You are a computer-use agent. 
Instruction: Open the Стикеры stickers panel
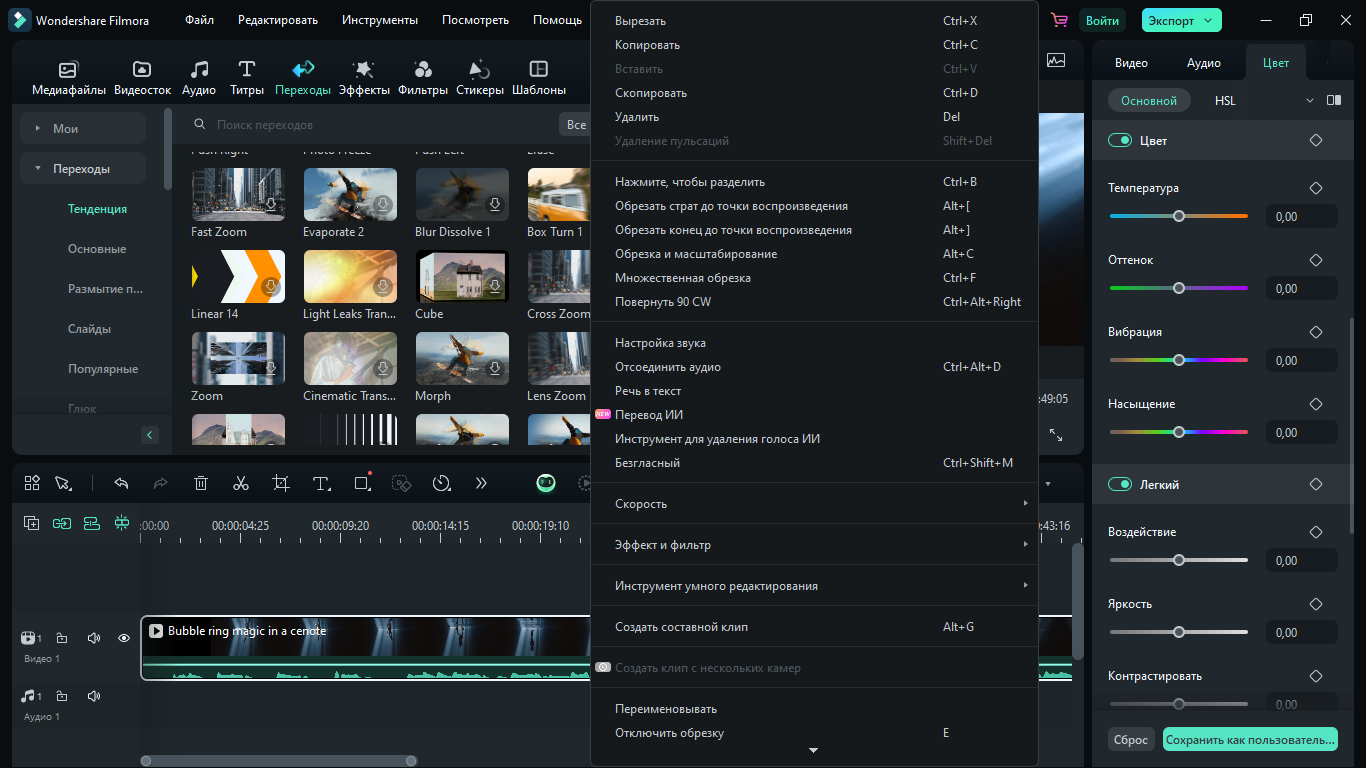pyautogui.click(x=480, y=78)
